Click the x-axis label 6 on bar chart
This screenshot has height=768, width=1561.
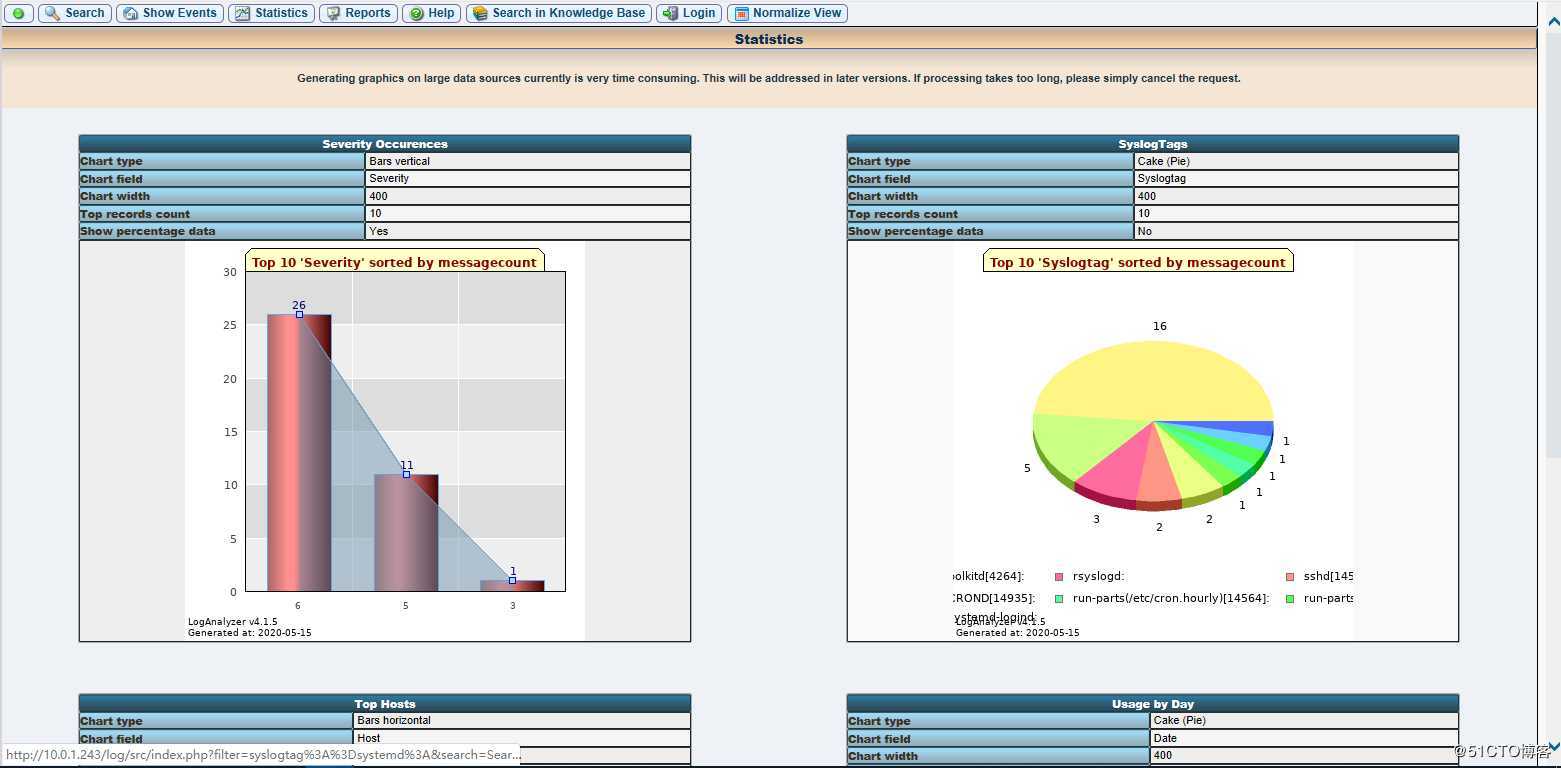pyautogui.click(x=298, y=605)
